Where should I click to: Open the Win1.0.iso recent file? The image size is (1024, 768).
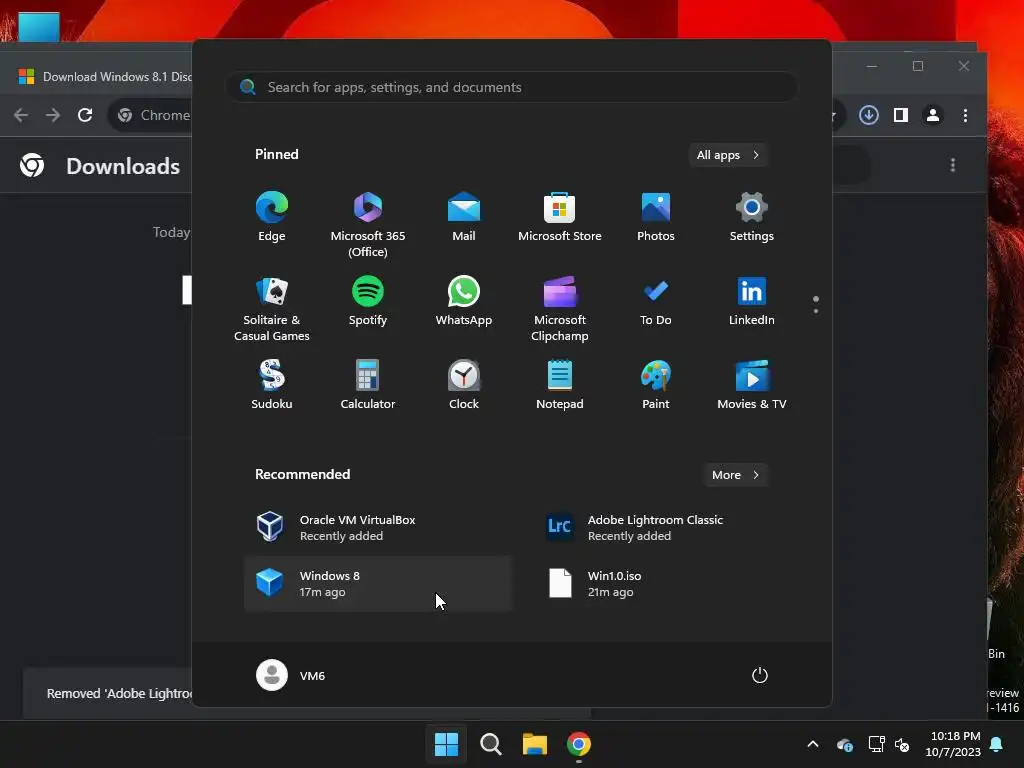[666, 584]
